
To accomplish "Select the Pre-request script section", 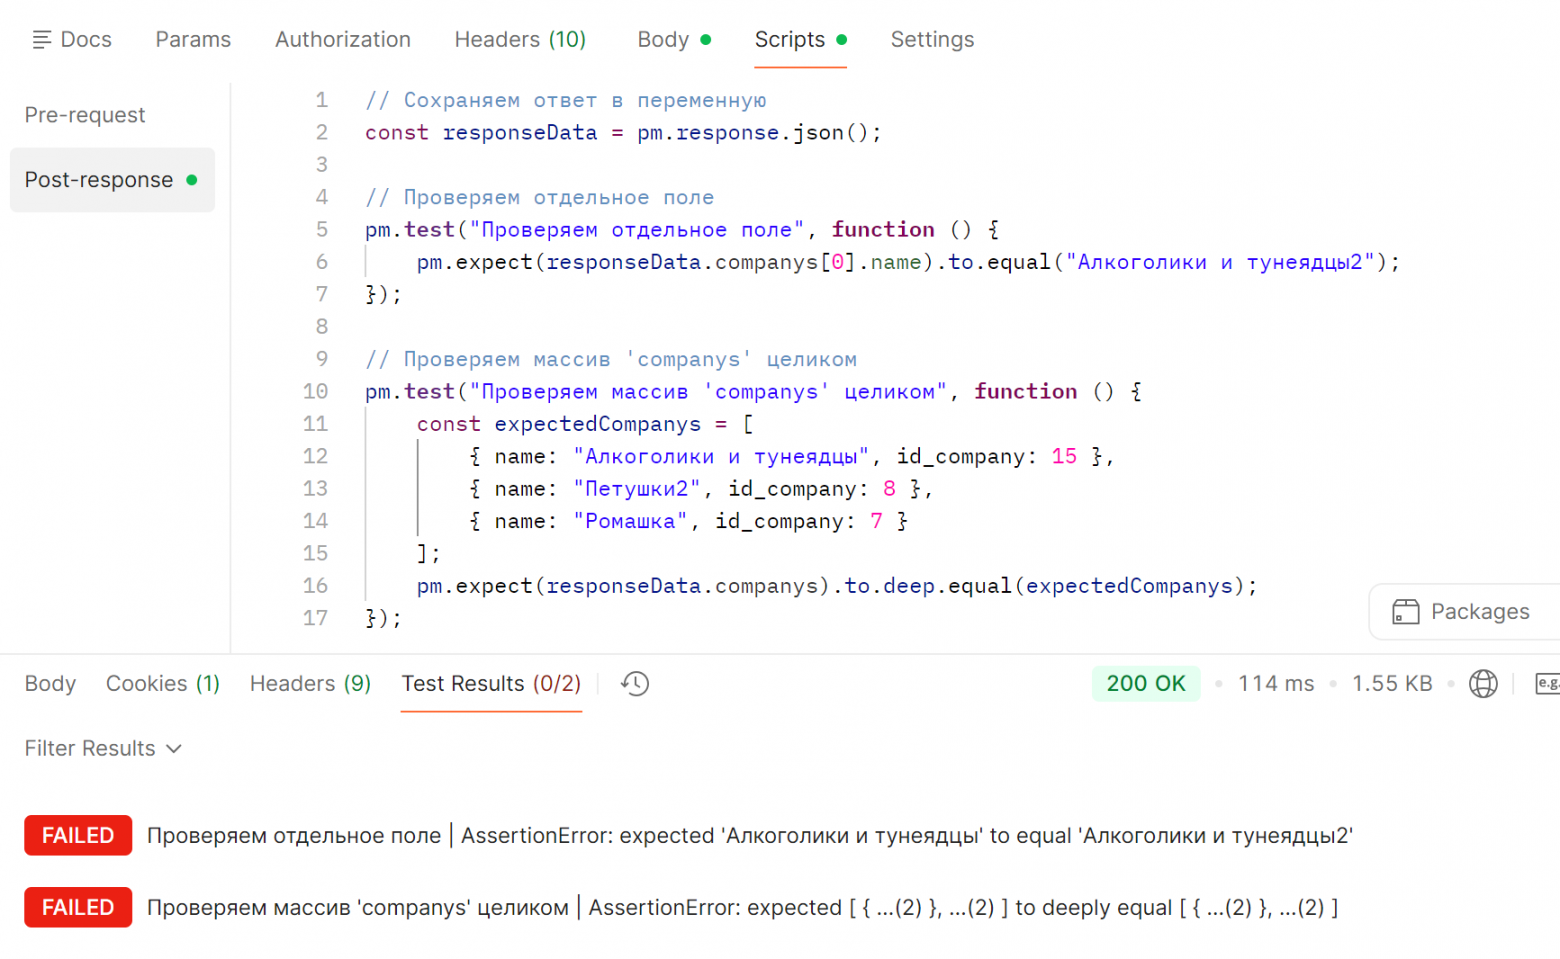I will pyautogui.click(x=85, y=115).
